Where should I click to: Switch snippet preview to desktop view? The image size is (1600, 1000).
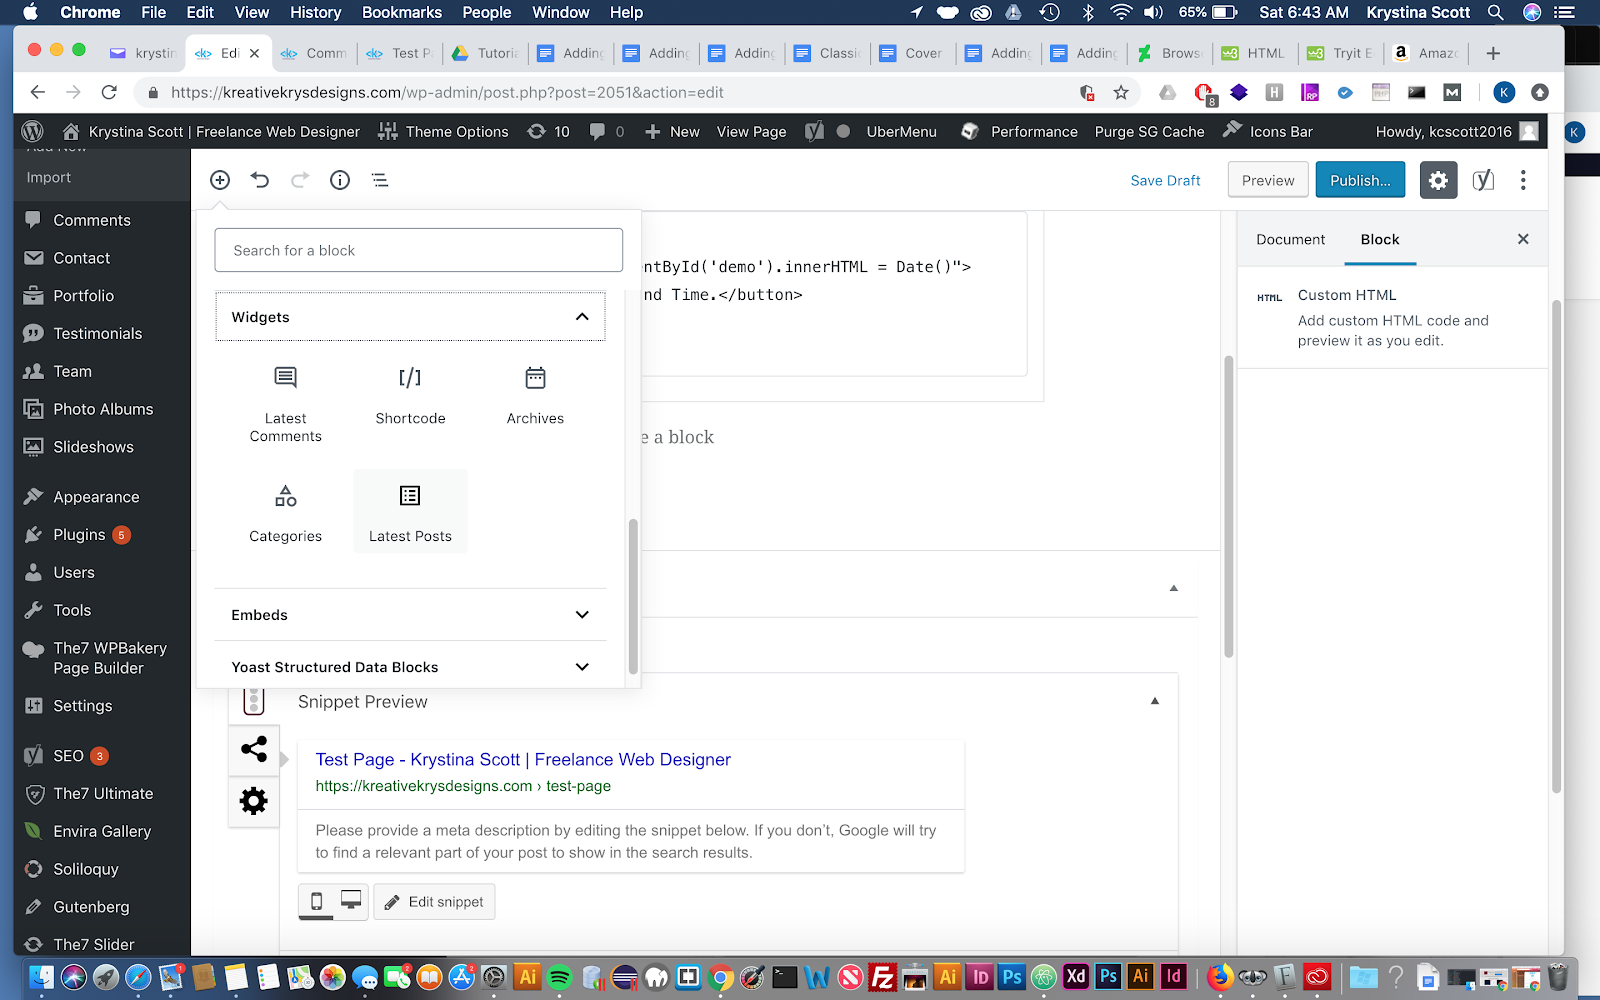click(x=351, y=901)
